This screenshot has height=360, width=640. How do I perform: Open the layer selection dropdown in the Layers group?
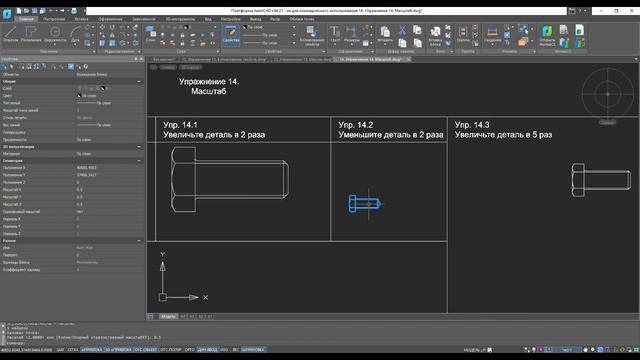(215, 27)
